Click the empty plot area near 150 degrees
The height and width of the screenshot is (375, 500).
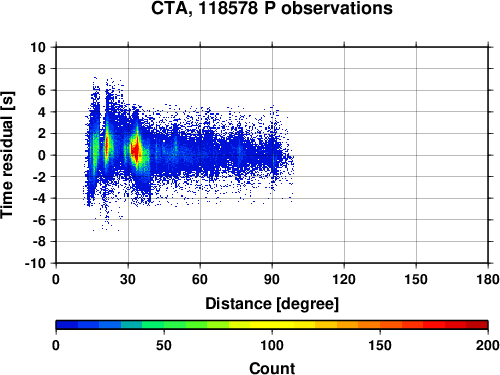tap(416, 155)
